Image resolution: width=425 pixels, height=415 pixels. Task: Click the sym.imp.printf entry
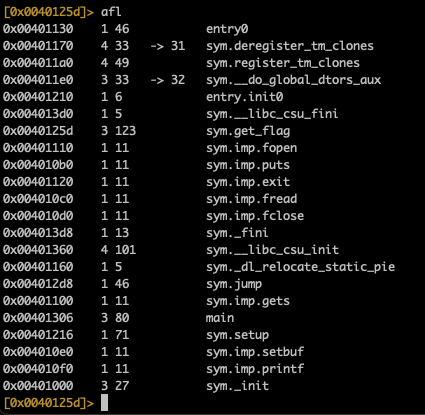tap(255, 369)
